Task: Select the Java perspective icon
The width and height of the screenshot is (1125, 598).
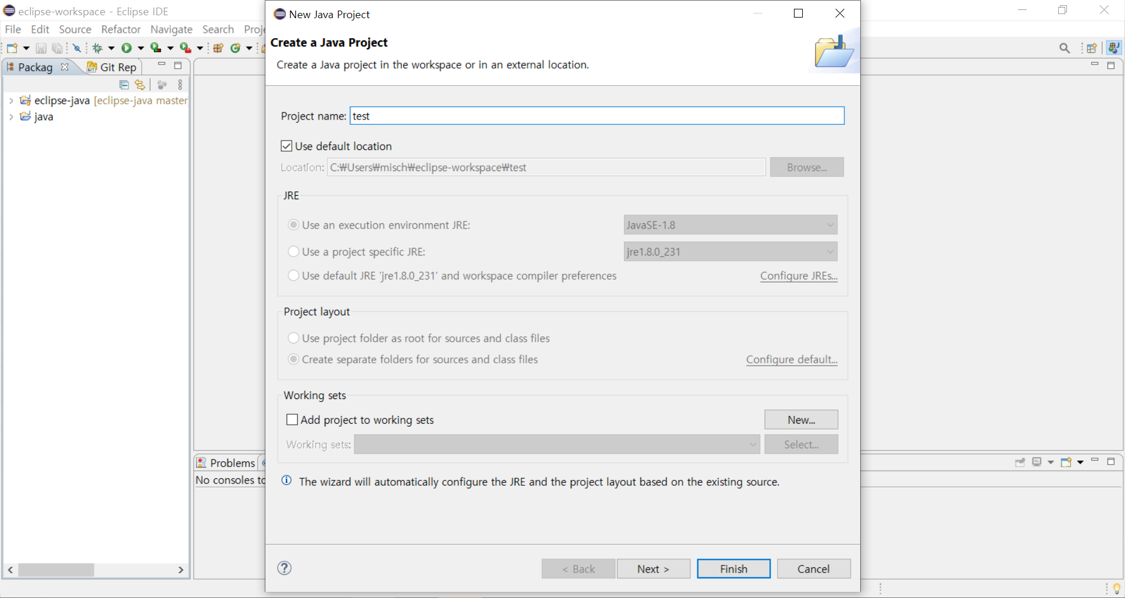Action: (1114, 47)
